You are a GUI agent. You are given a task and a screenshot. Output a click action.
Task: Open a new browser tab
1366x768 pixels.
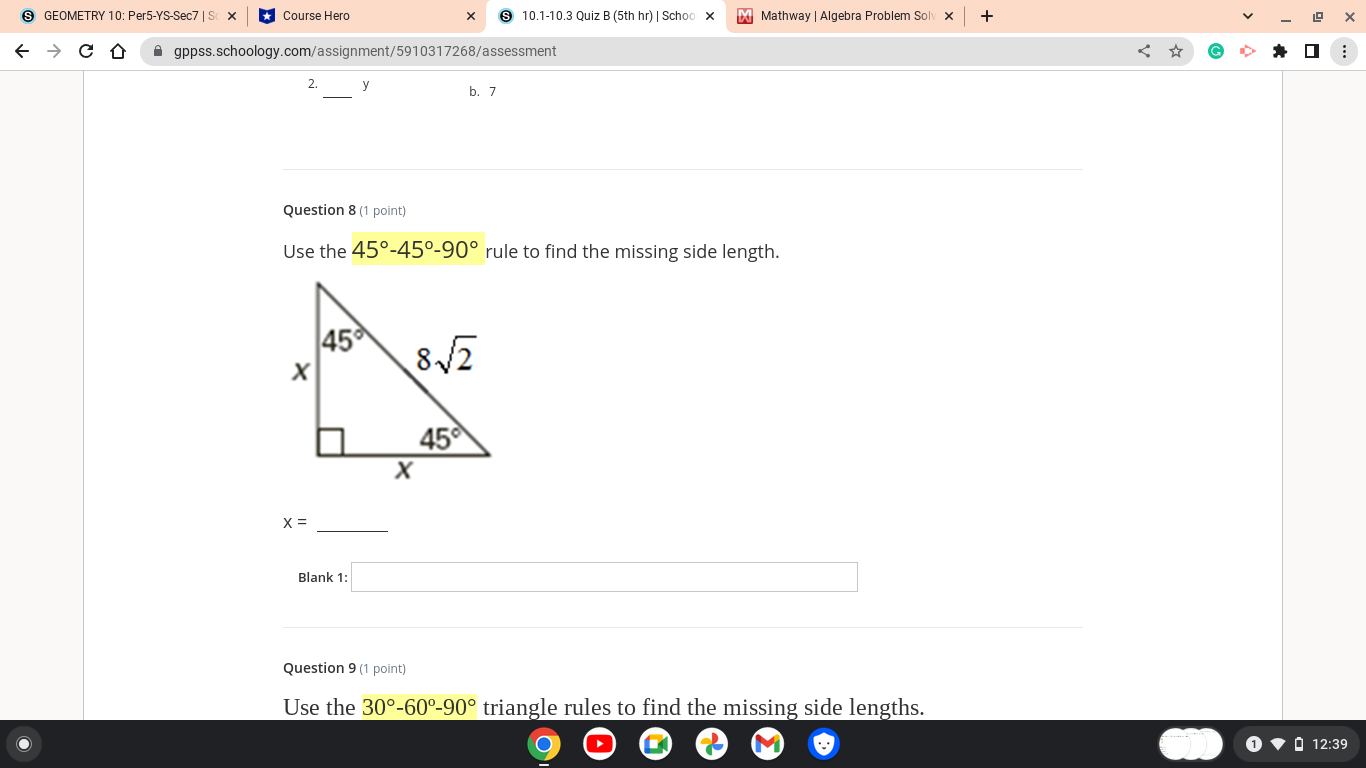click(x=986, y=16)
